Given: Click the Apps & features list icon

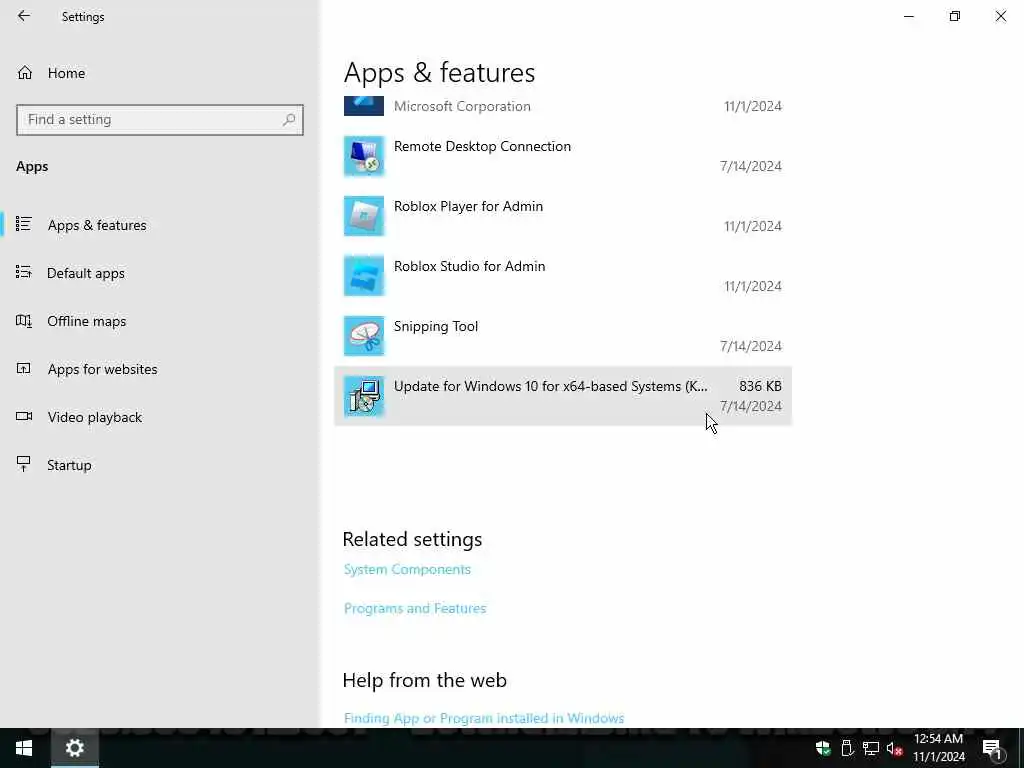Looking at the screenshot, I should coord(24,224).
